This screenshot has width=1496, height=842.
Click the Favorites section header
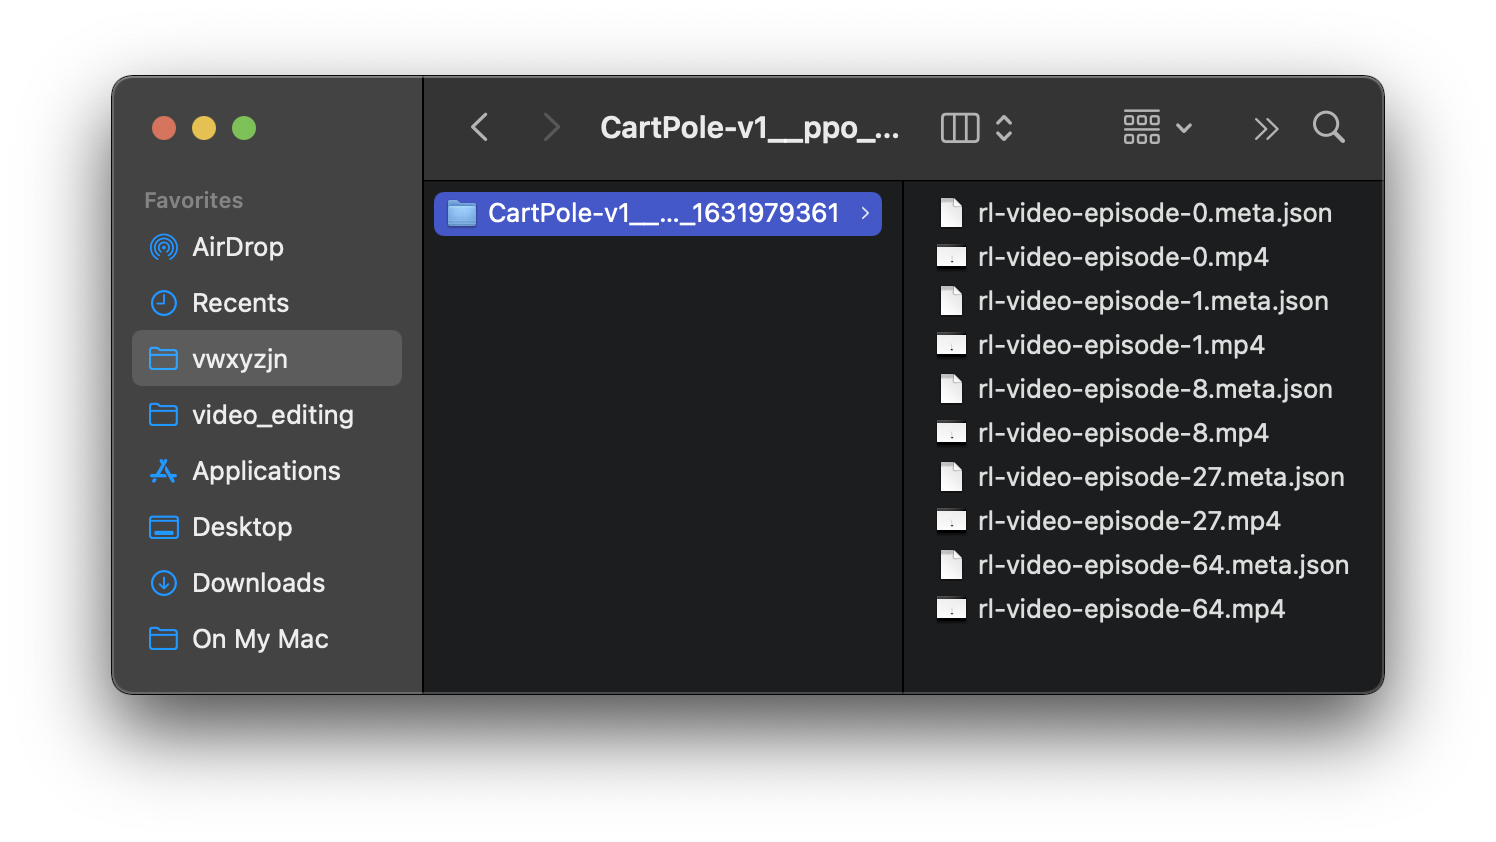coord(194,200)
